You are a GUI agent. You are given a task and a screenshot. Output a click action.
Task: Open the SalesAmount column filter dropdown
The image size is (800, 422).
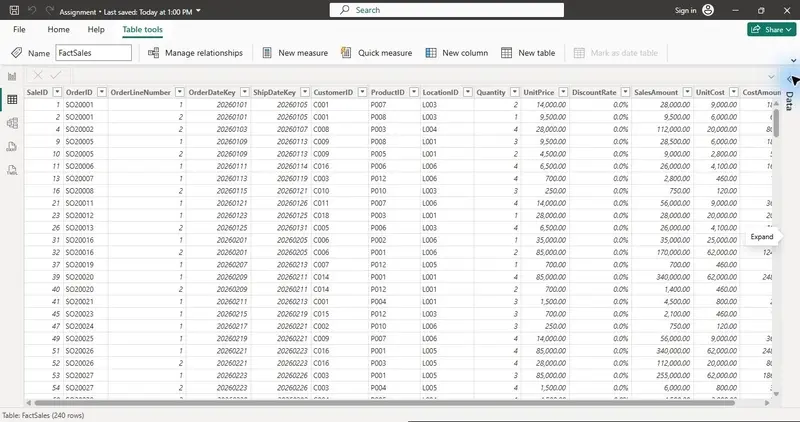tap(687, 92)
